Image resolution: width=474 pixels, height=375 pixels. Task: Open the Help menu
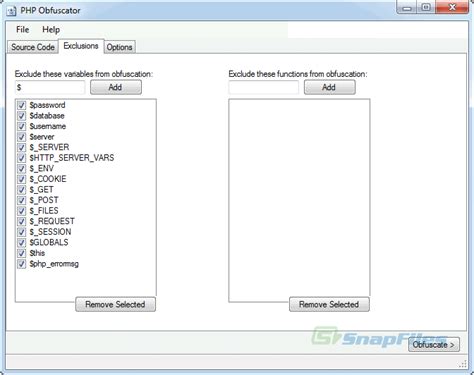(51, 30)
